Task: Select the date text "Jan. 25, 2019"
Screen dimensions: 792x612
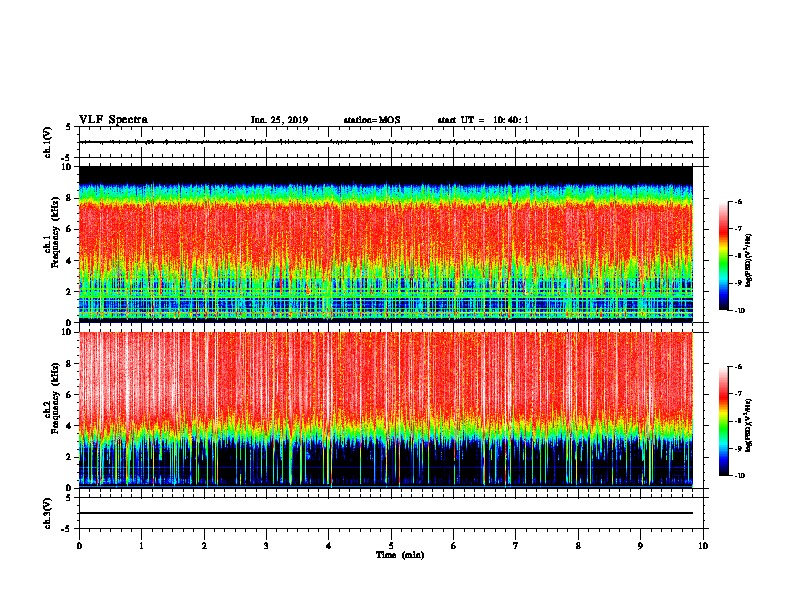Action: 279,120
